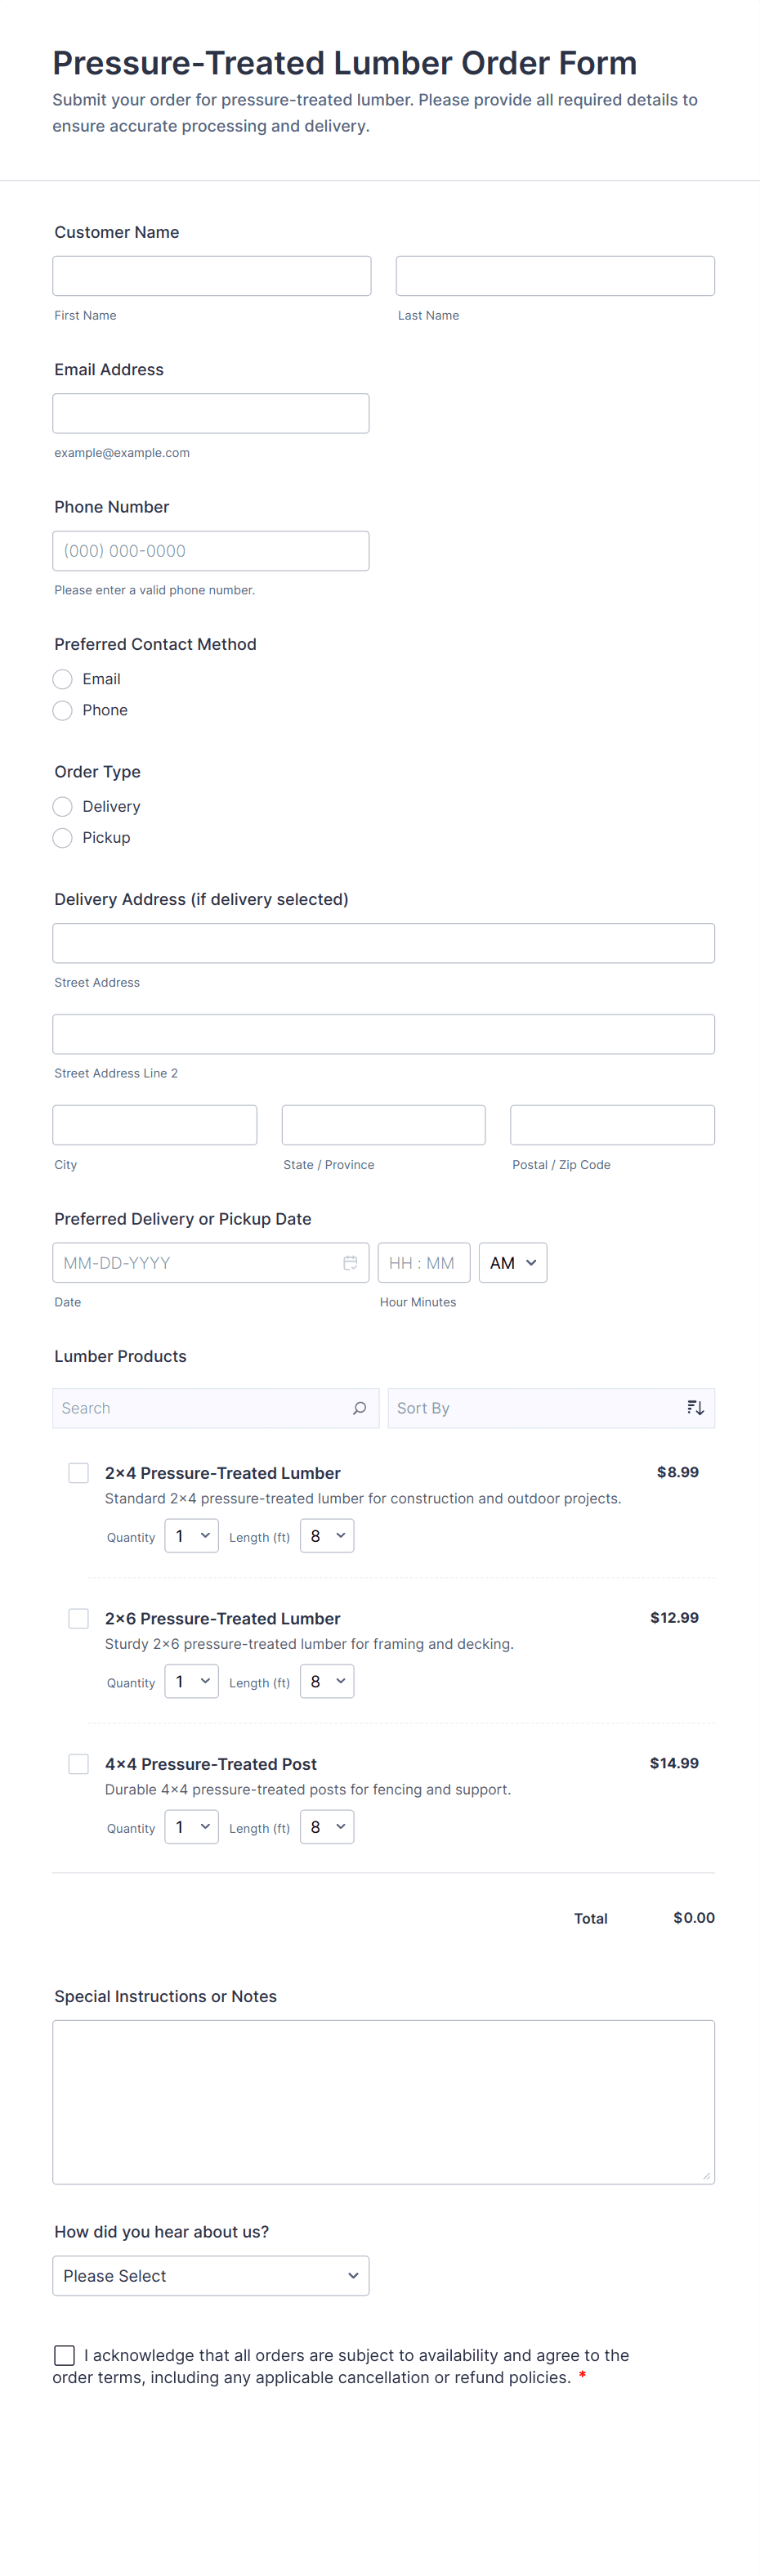Click the Special Instructions text area
The image size is (760, 2576).
383,2101
